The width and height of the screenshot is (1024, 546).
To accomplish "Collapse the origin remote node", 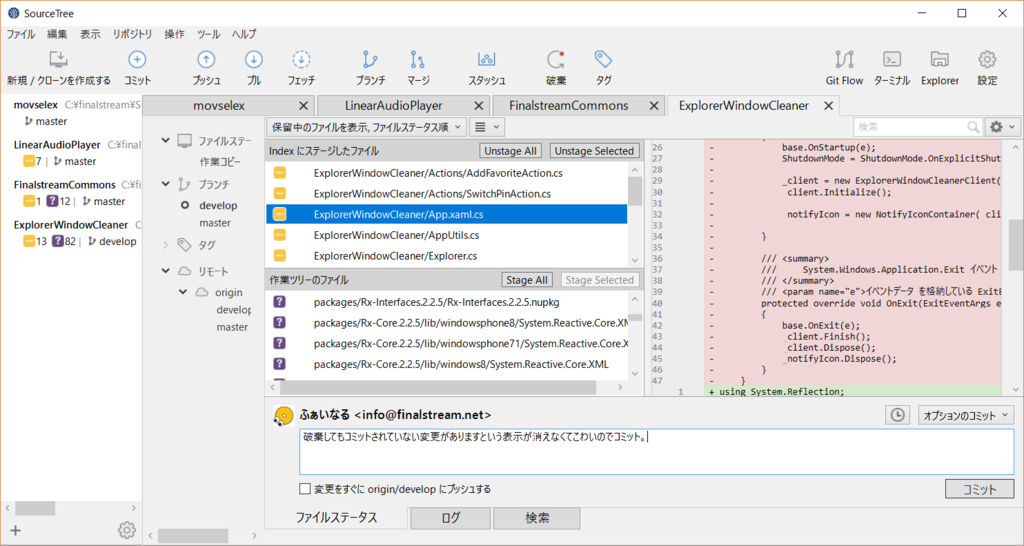I will tap(183, 292).
